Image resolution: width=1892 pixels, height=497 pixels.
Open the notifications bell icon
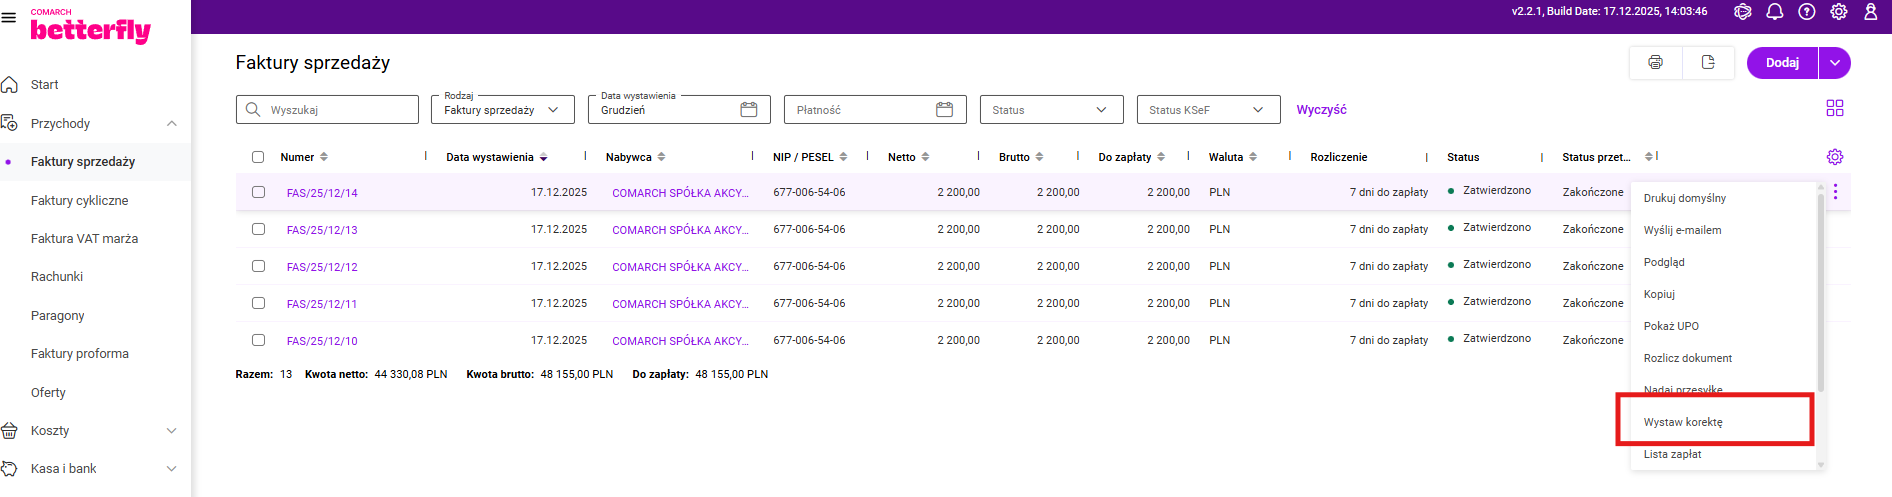pos(1775,12)
